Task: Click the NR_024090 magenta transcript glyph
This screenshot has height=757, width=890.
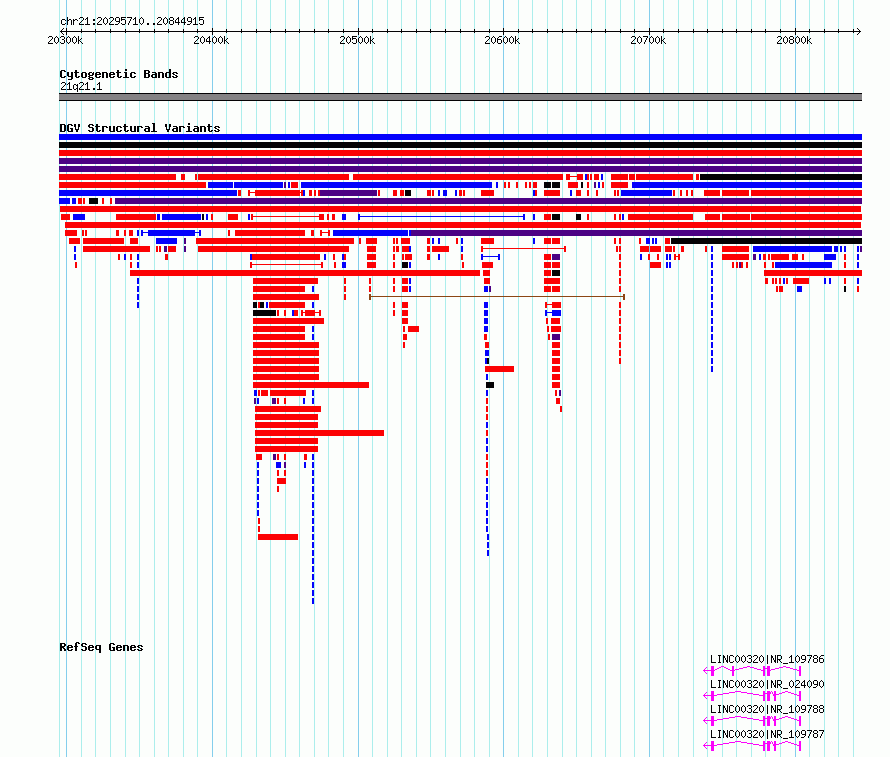Action: [x=752, y=696]
